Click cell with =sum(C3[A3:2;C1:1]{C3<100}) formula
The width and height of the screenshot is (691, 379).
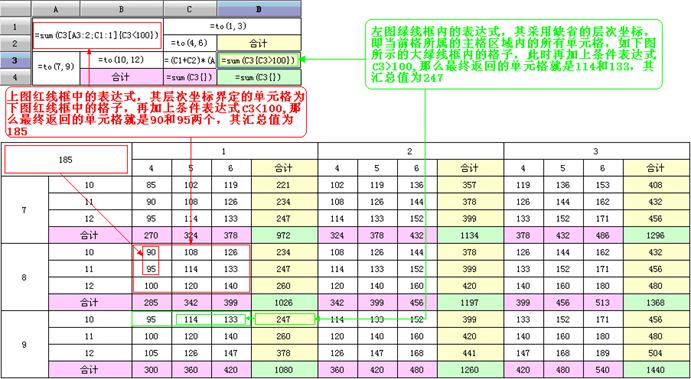97,35
